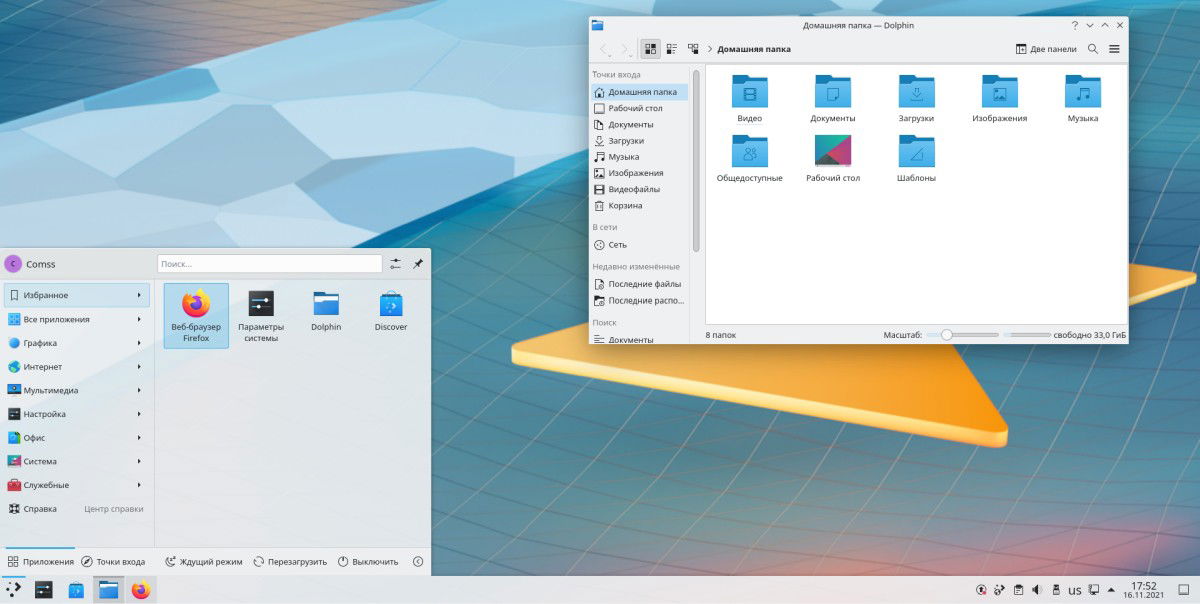
Task: Open Dolphin hamburger menu
Action: click(x=1114, y=49)
